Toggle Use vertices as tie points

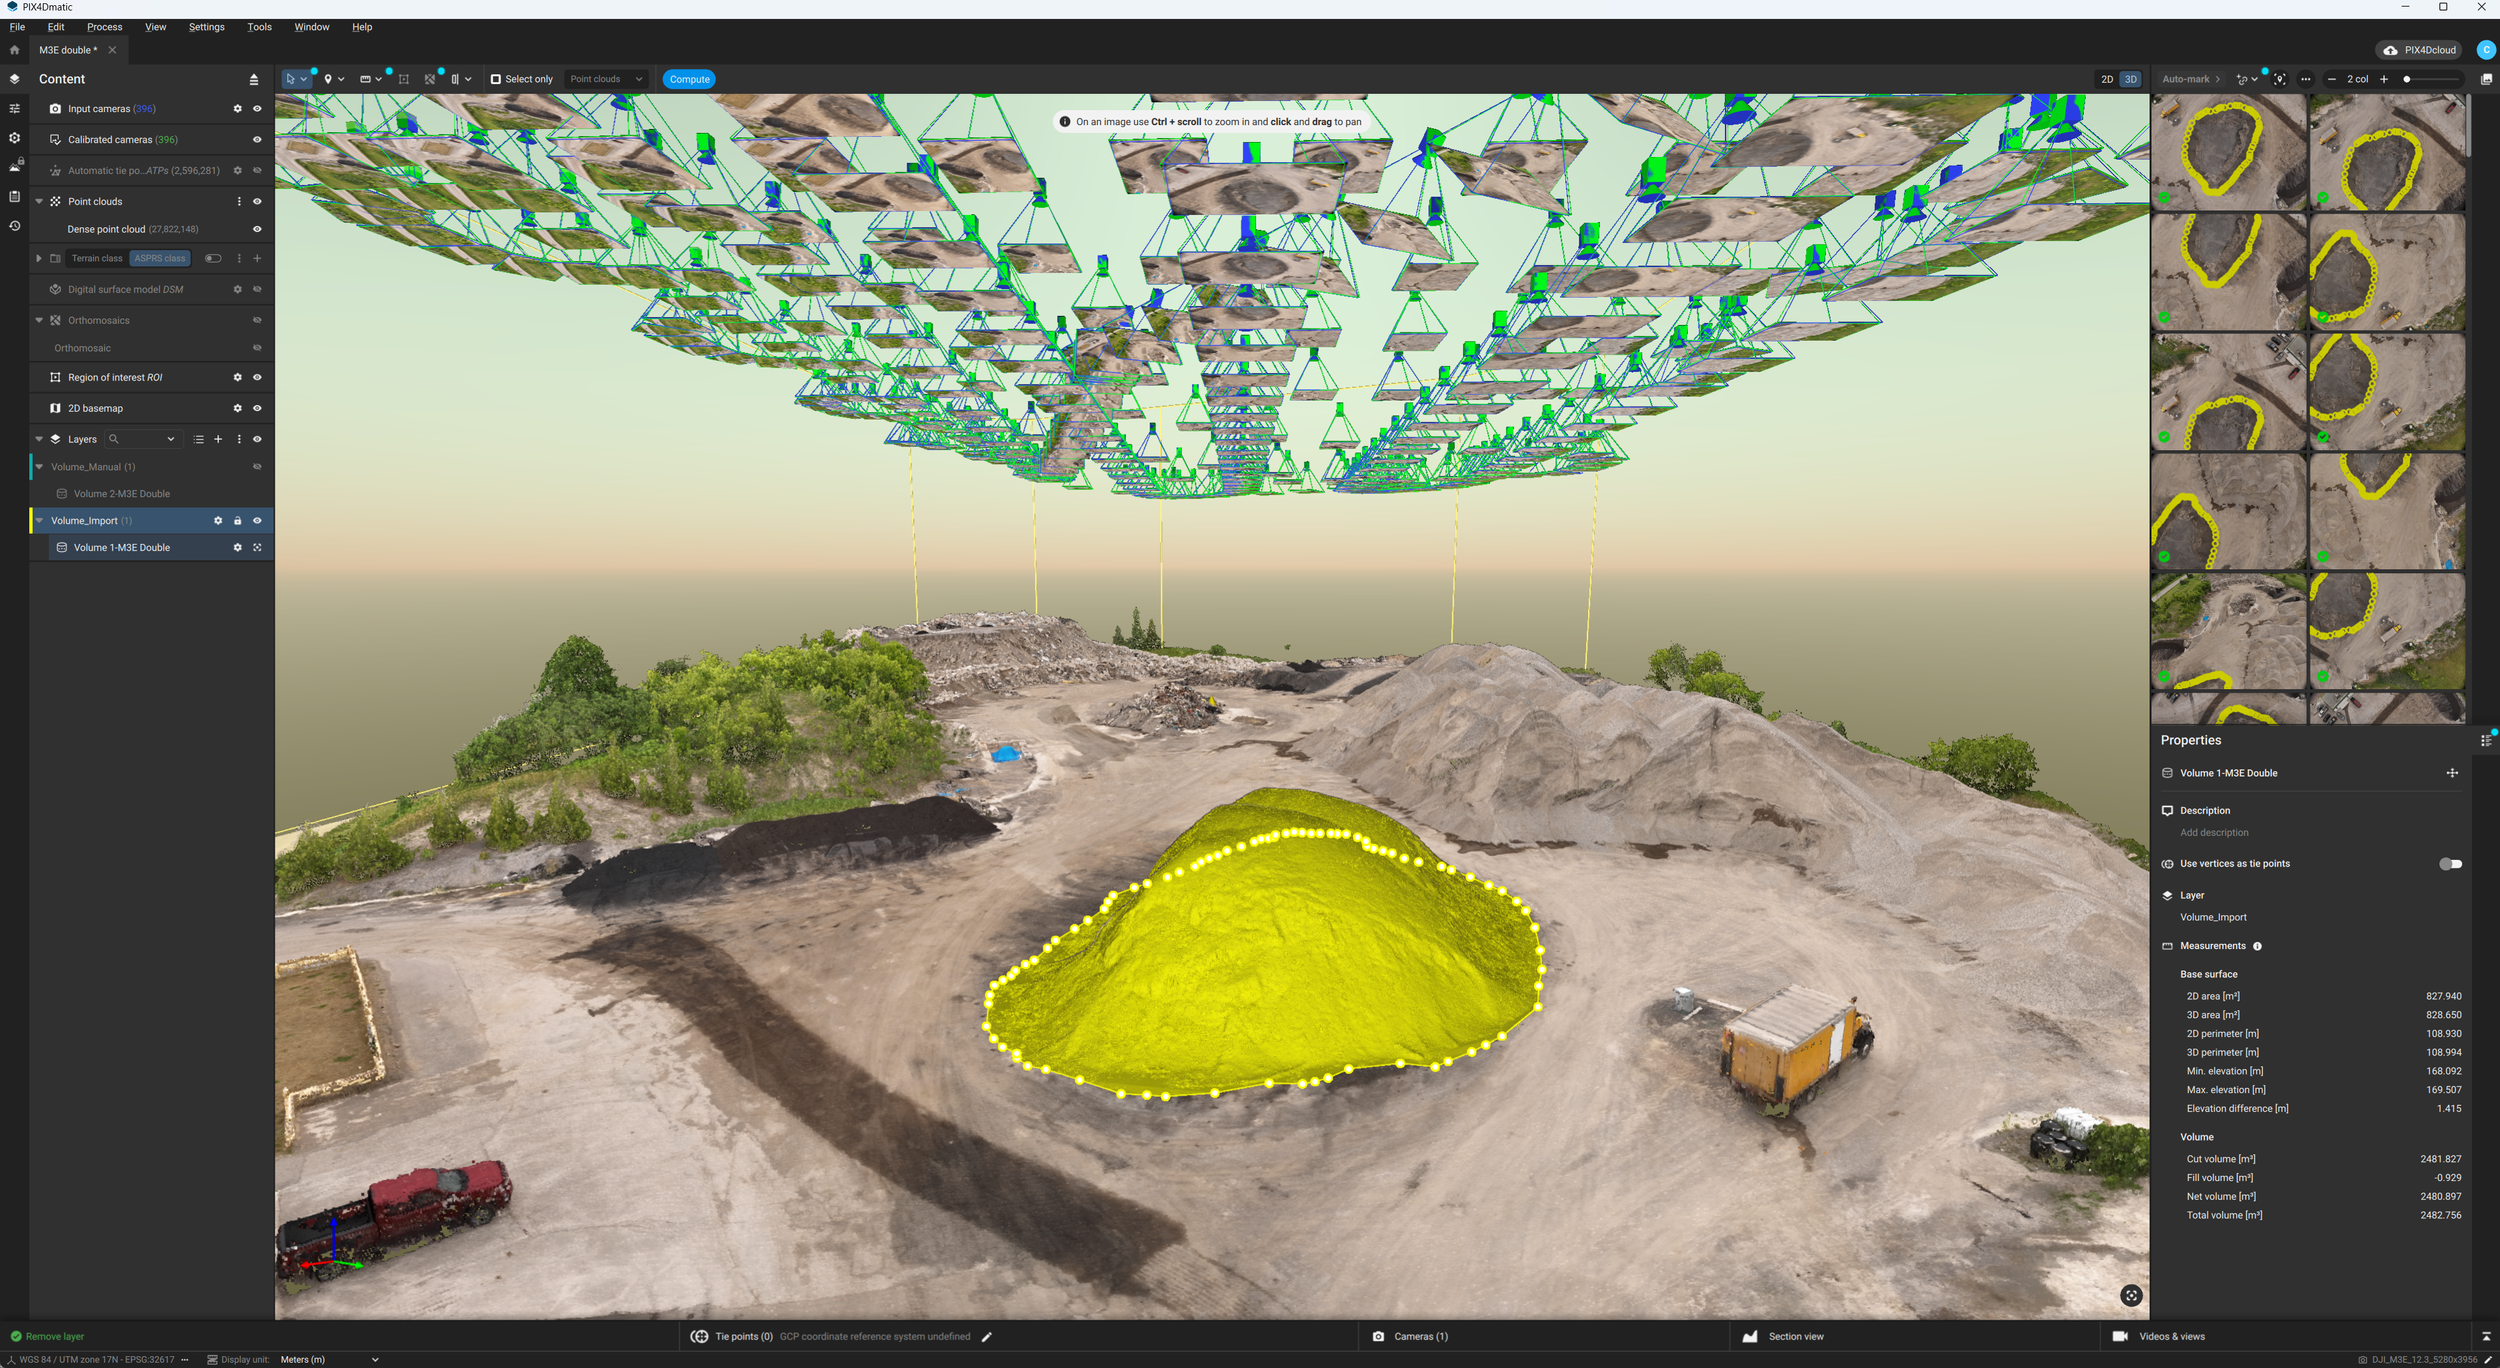[x=2450, y=864]
